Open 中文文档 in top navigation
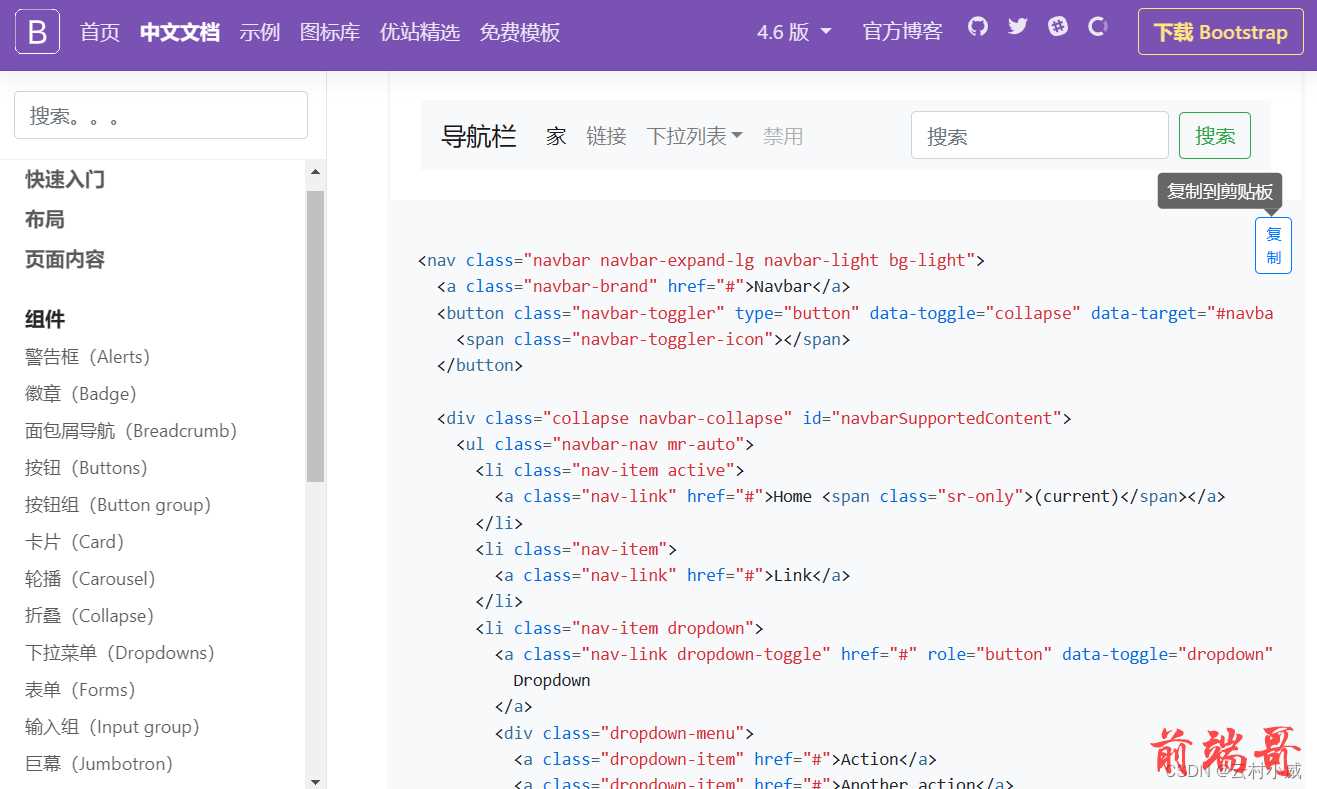1317x789 pixels. click(x=180, y=32)
